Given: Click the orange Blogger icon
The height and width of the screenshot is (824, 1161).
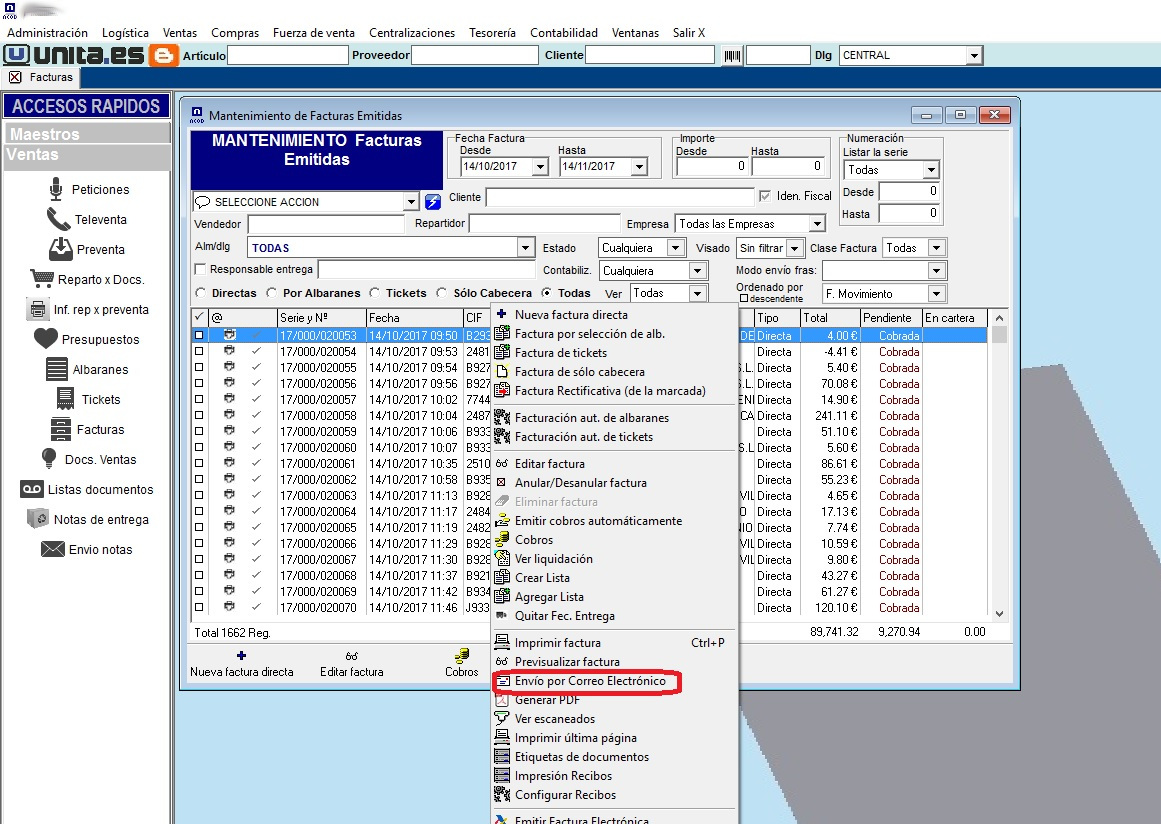Looking at the screenshot, I should click(x=163, y=56).
